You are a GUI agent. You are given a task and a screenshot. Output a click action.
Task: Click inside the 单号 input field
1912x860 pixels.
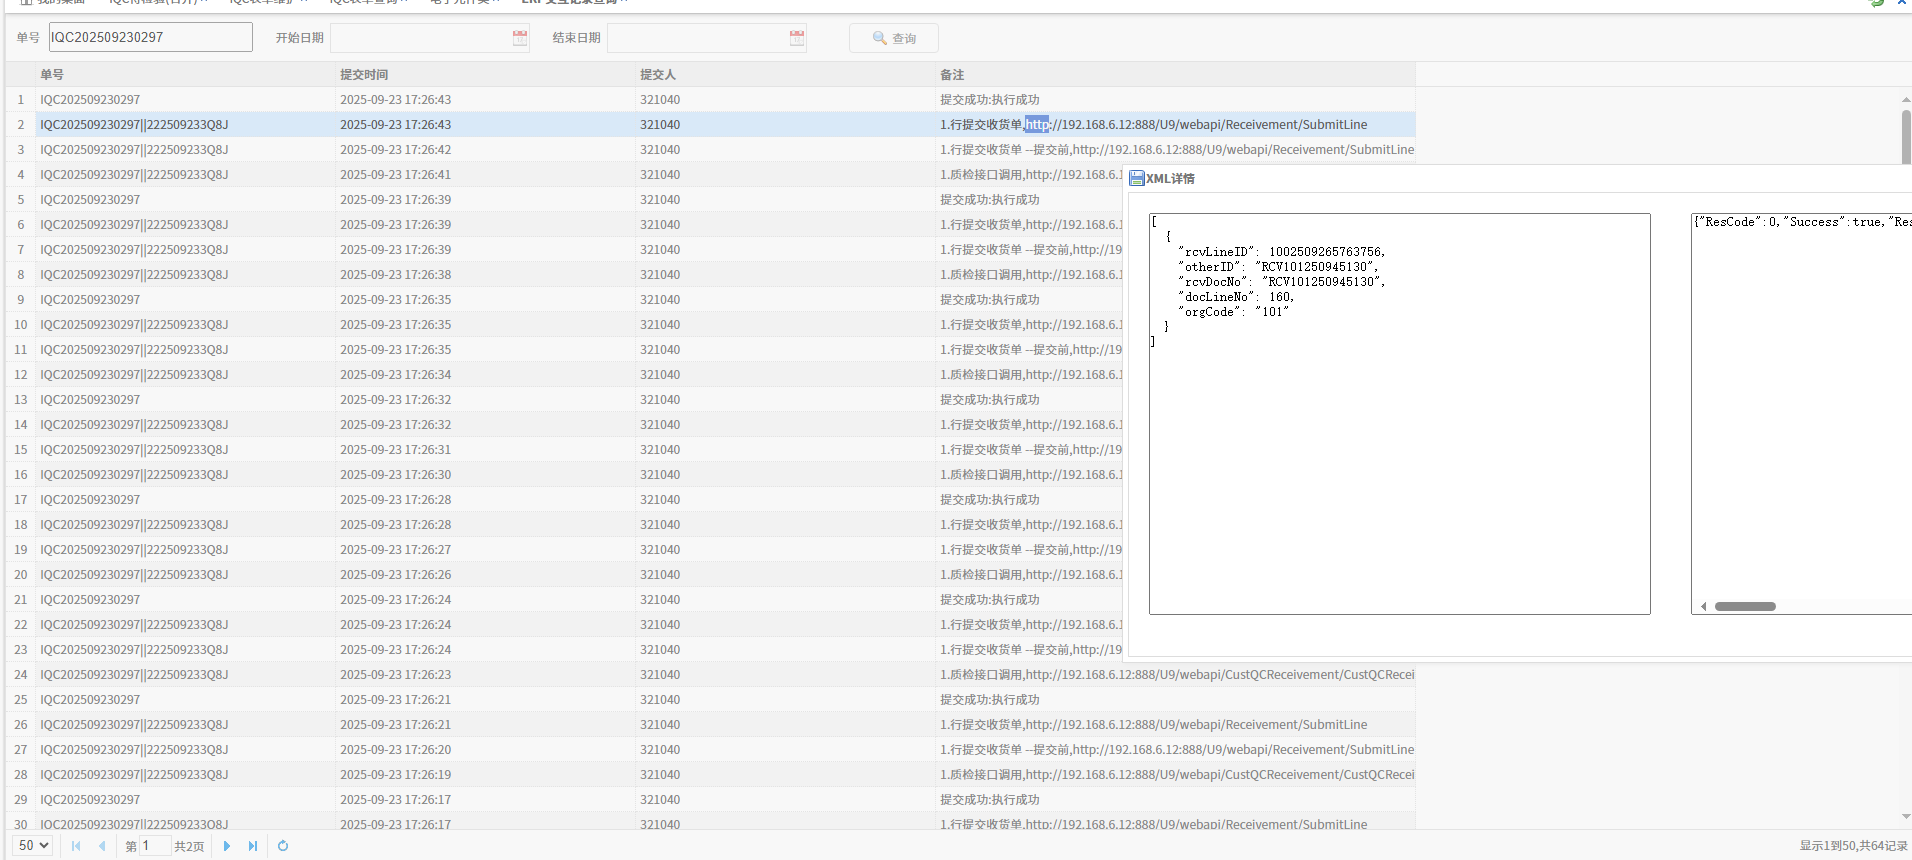tap(150, 38)
